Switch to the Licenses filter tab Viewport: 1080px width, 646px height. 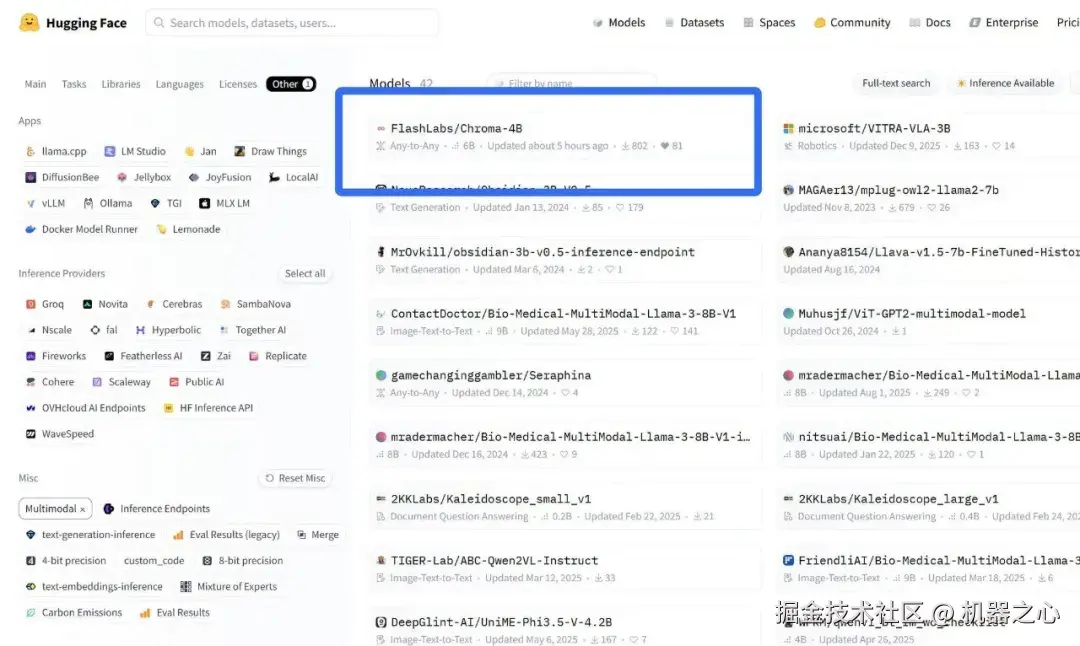[x=238, y=84]
